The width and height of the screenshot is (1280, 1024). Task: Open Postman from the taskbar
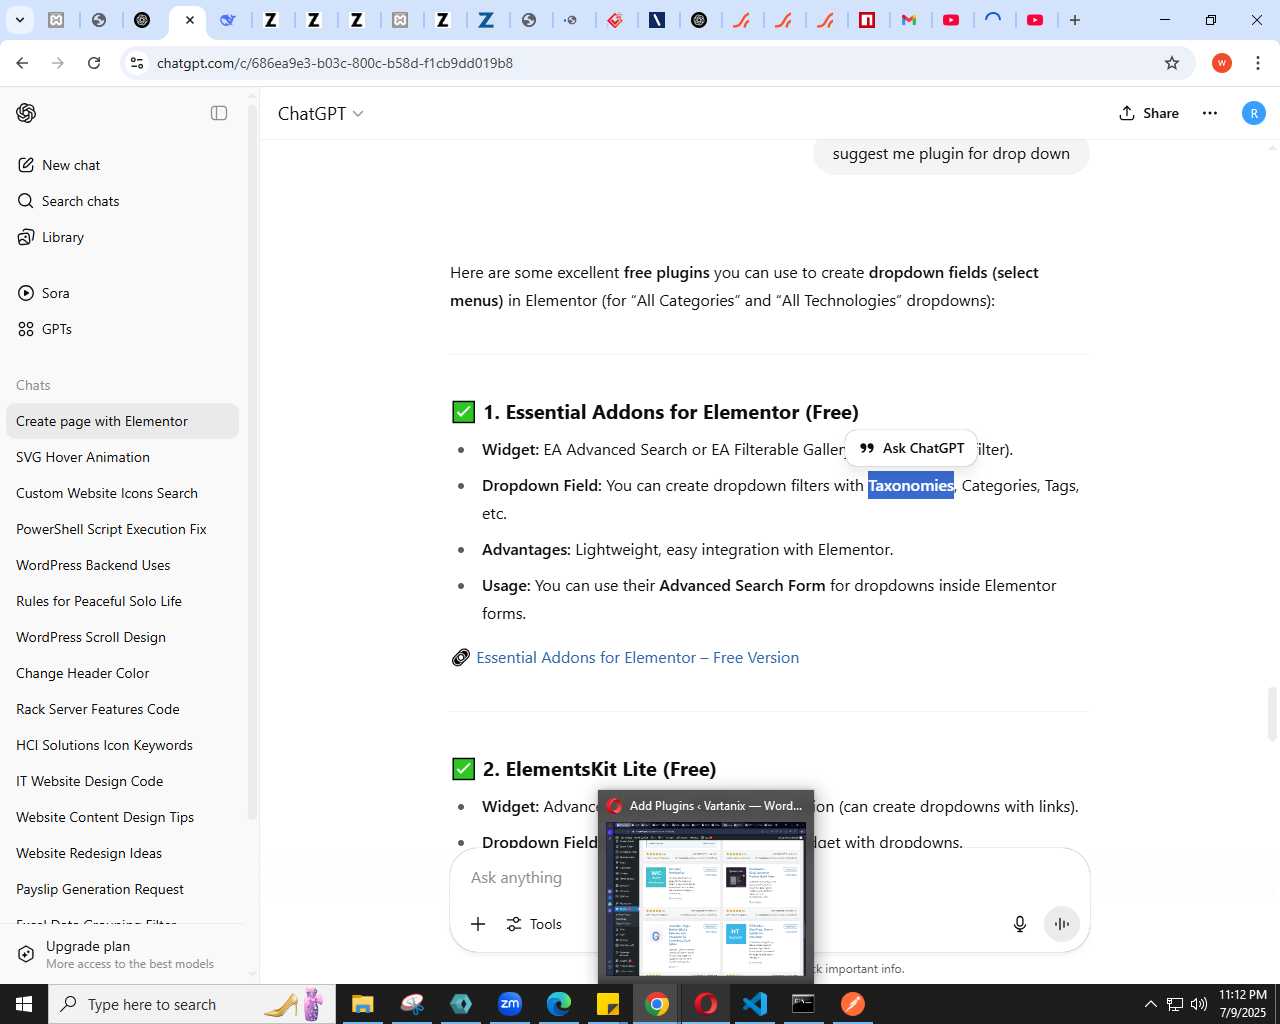coord(853,1004)
